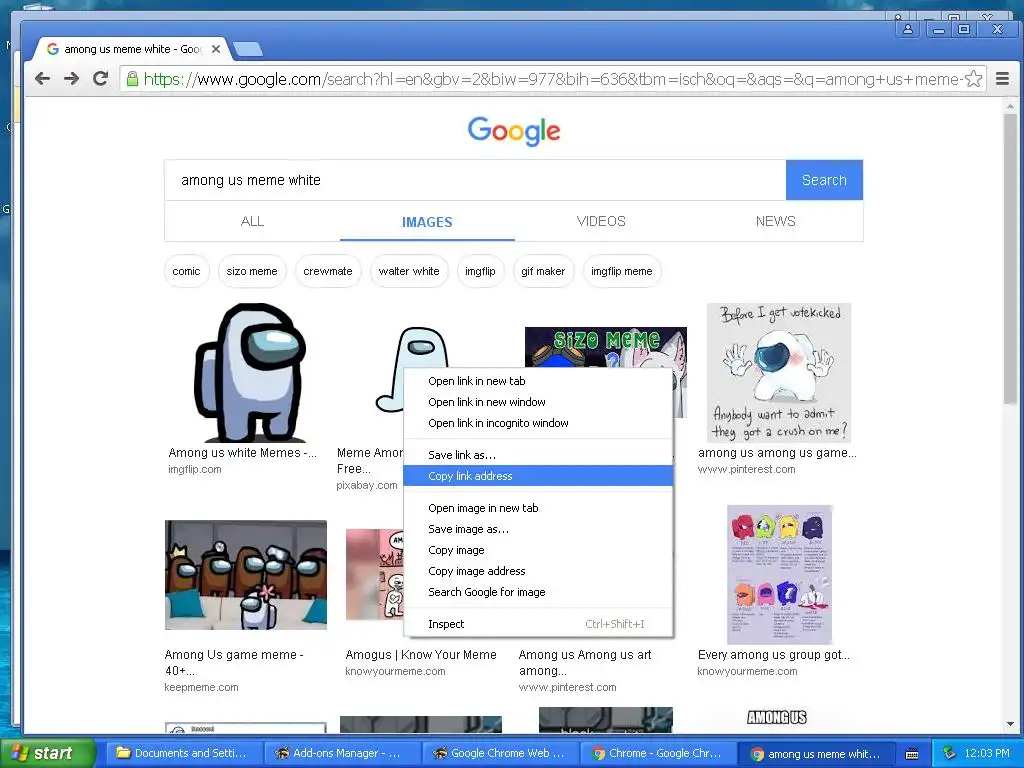Switch to Chrome - Google Chr taskbar item

coord(657,753)
